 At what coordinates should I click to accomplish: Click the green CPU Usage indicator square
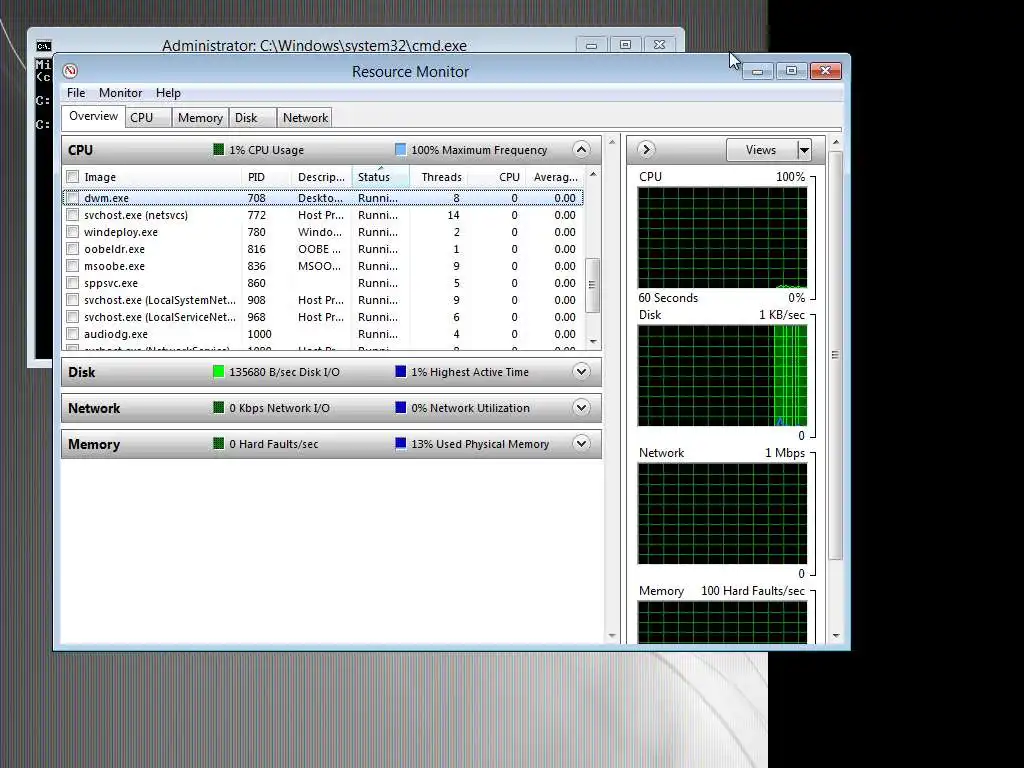coord(219,150)
